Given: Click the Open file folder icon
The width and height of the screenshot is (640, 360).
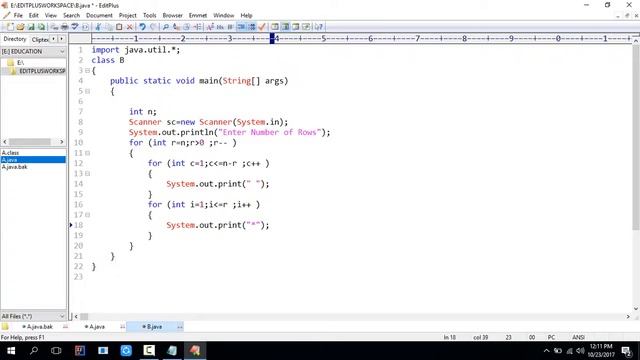Looking at the screenshot, I should (x=20, y=27).
